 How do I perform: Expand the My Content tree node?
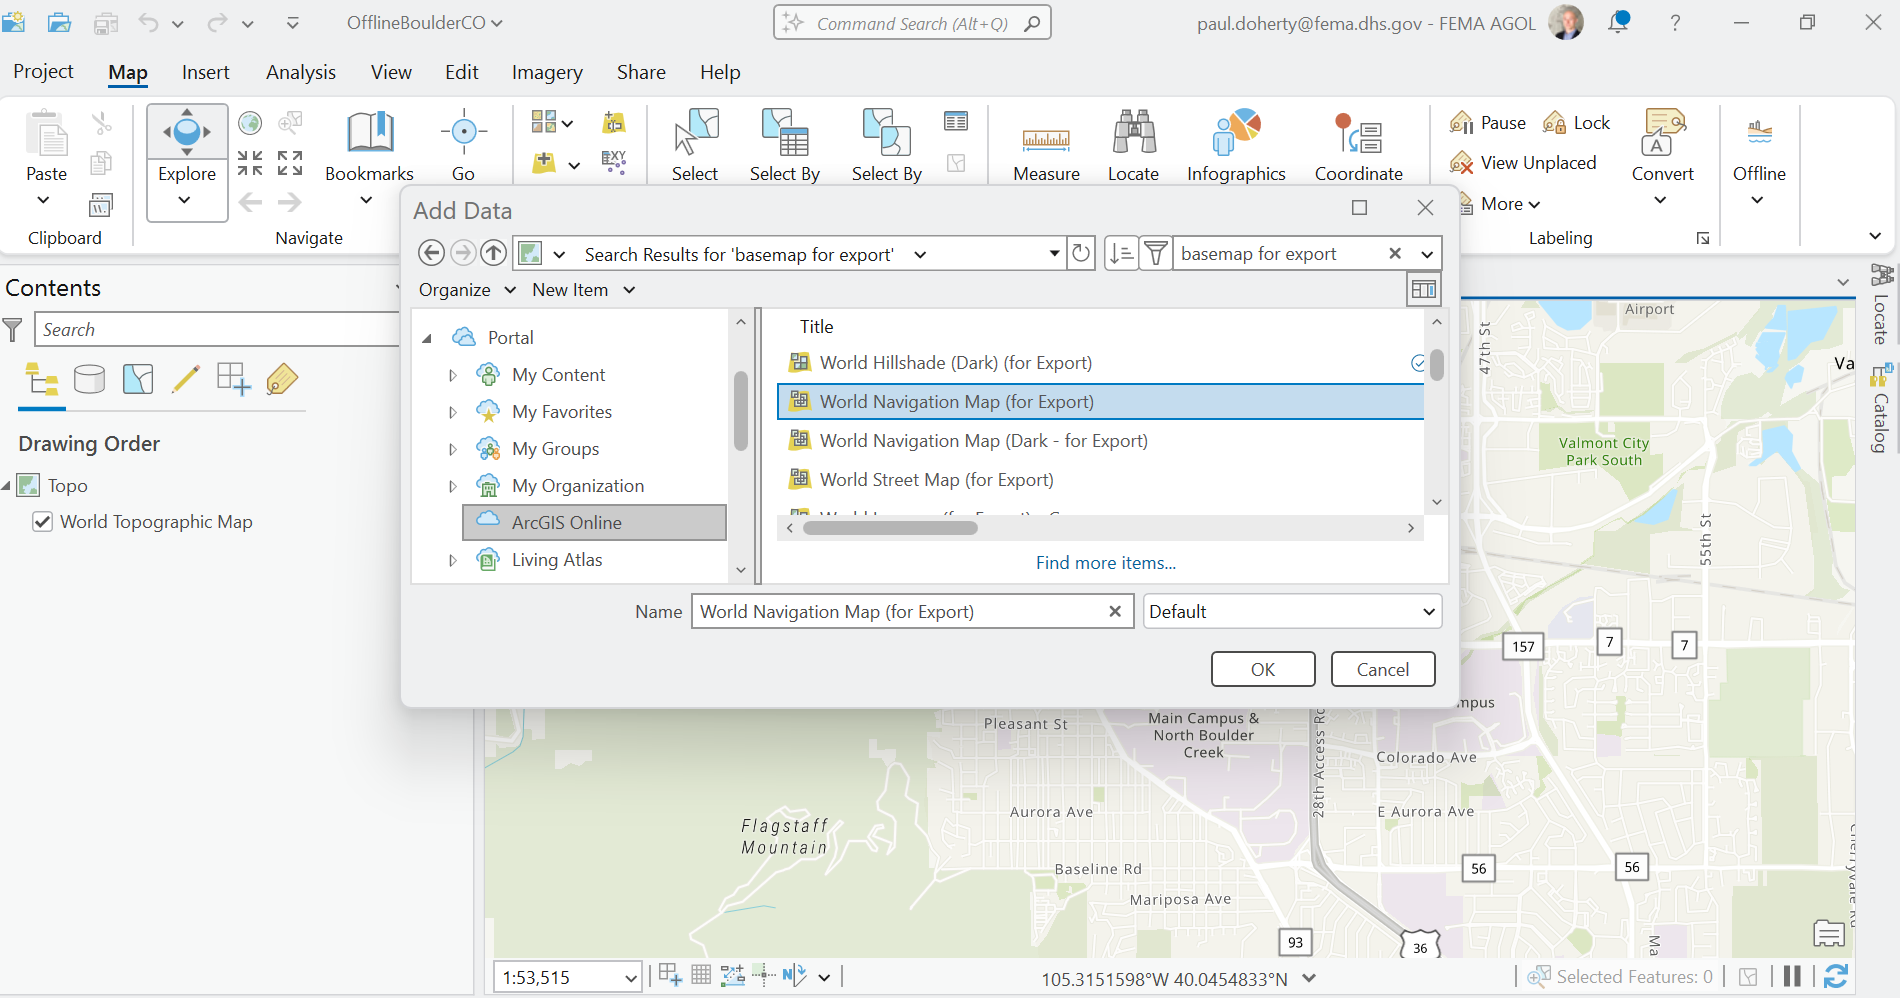click(x=452, y=375)
